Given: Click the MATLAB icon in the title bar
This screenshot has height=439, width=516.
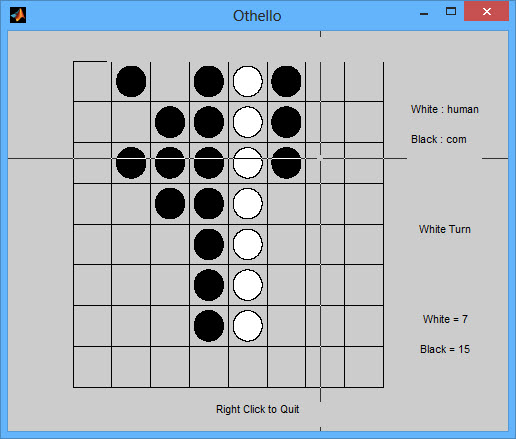Looking at the screenshot, I should click(x=18, y=15).
